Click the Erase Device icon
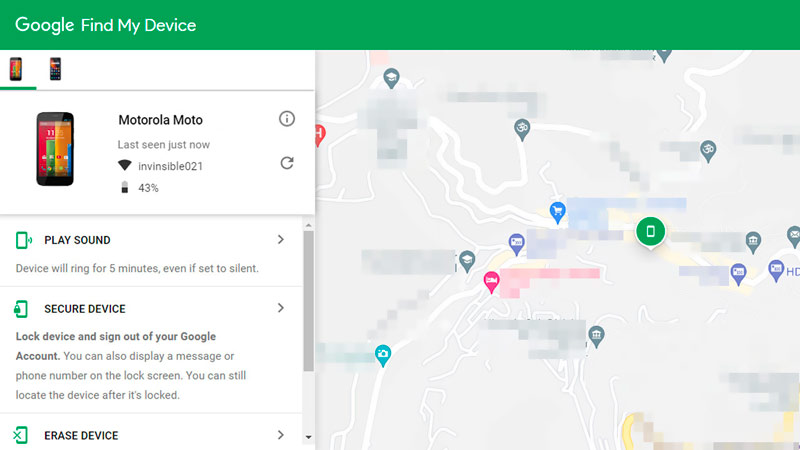The image size is (800, 450). [x=22, y=435]
